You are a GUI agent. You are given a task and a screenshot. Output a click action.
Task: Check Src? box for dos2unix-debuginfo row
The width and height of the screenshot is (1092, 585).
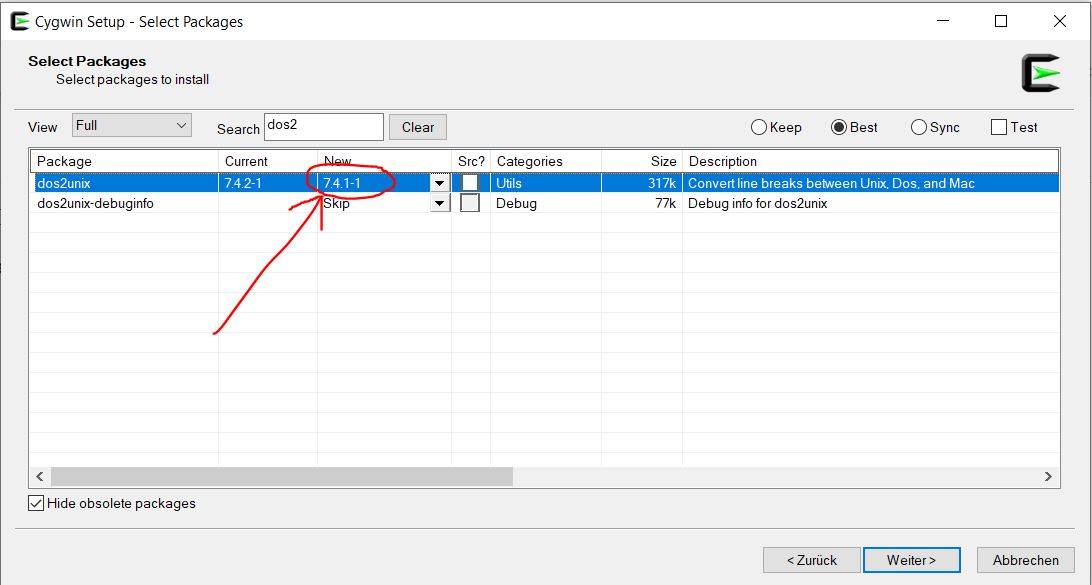[x=470, y=203]
